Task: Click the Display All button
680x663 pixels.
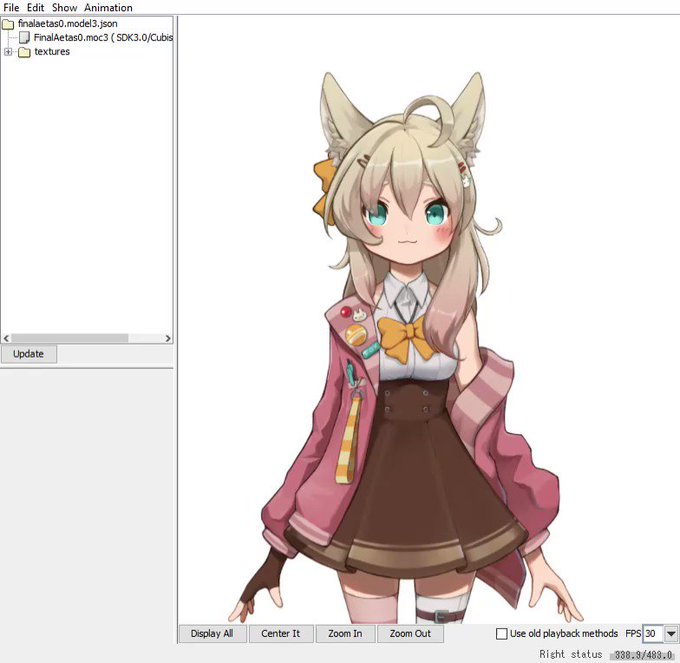Action: point(212,634)
